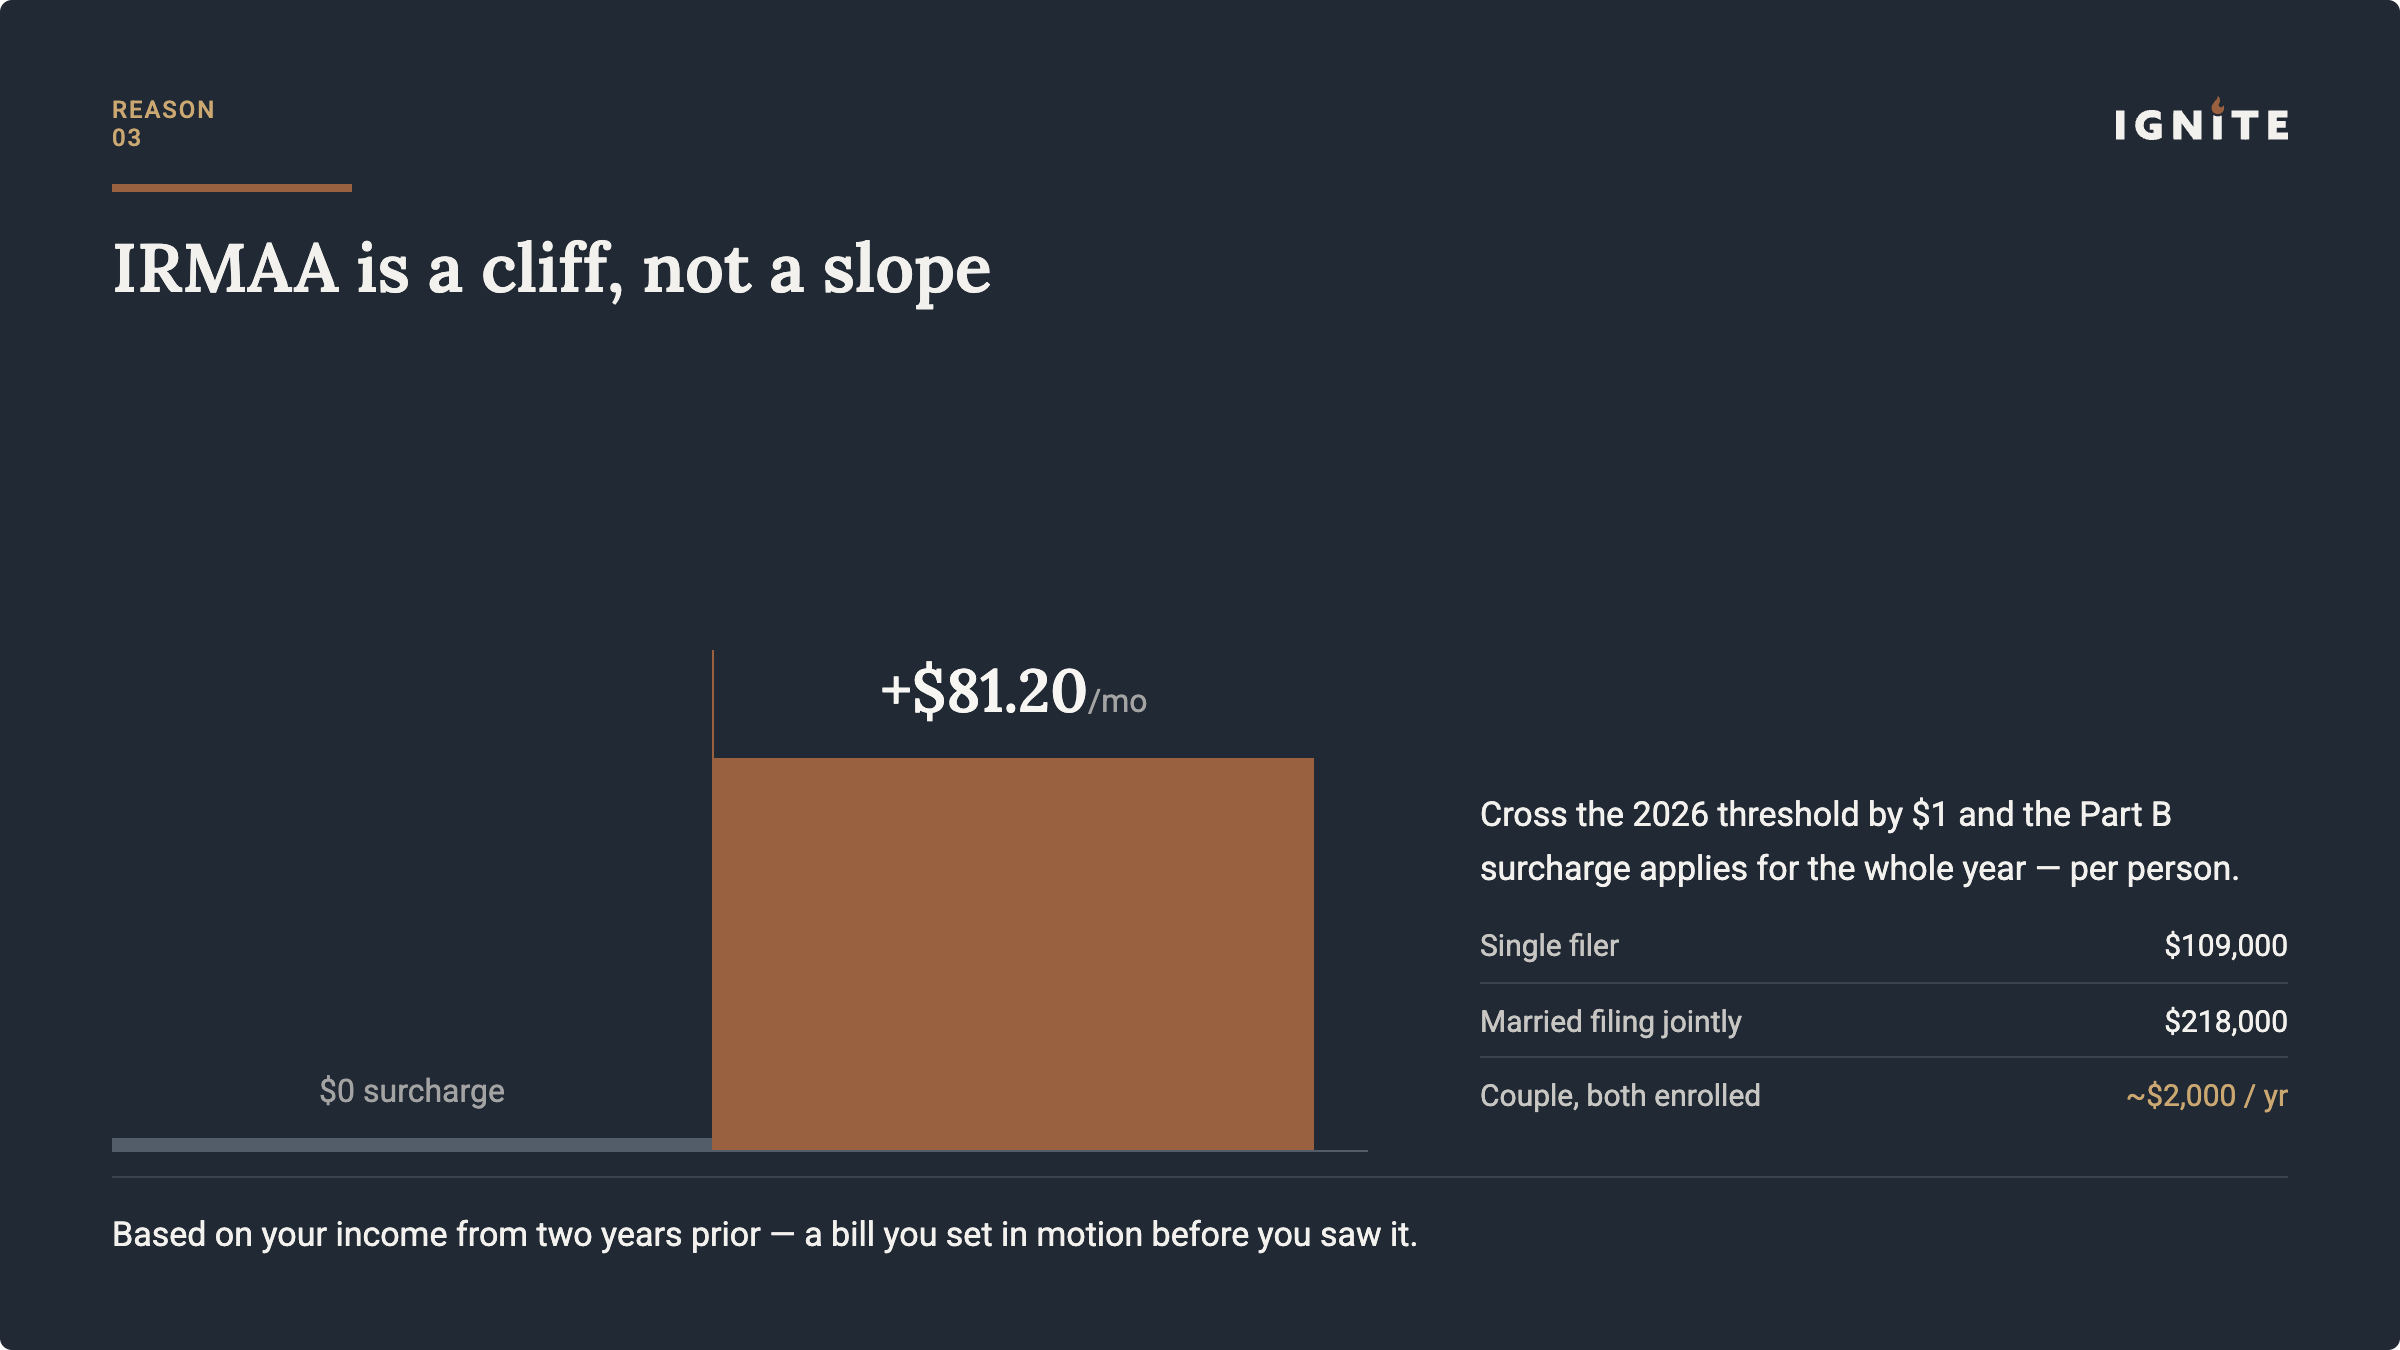2400x1350 pixels.
Task: Select the Couple, both enrolled label
Action: [1620, 1096]
